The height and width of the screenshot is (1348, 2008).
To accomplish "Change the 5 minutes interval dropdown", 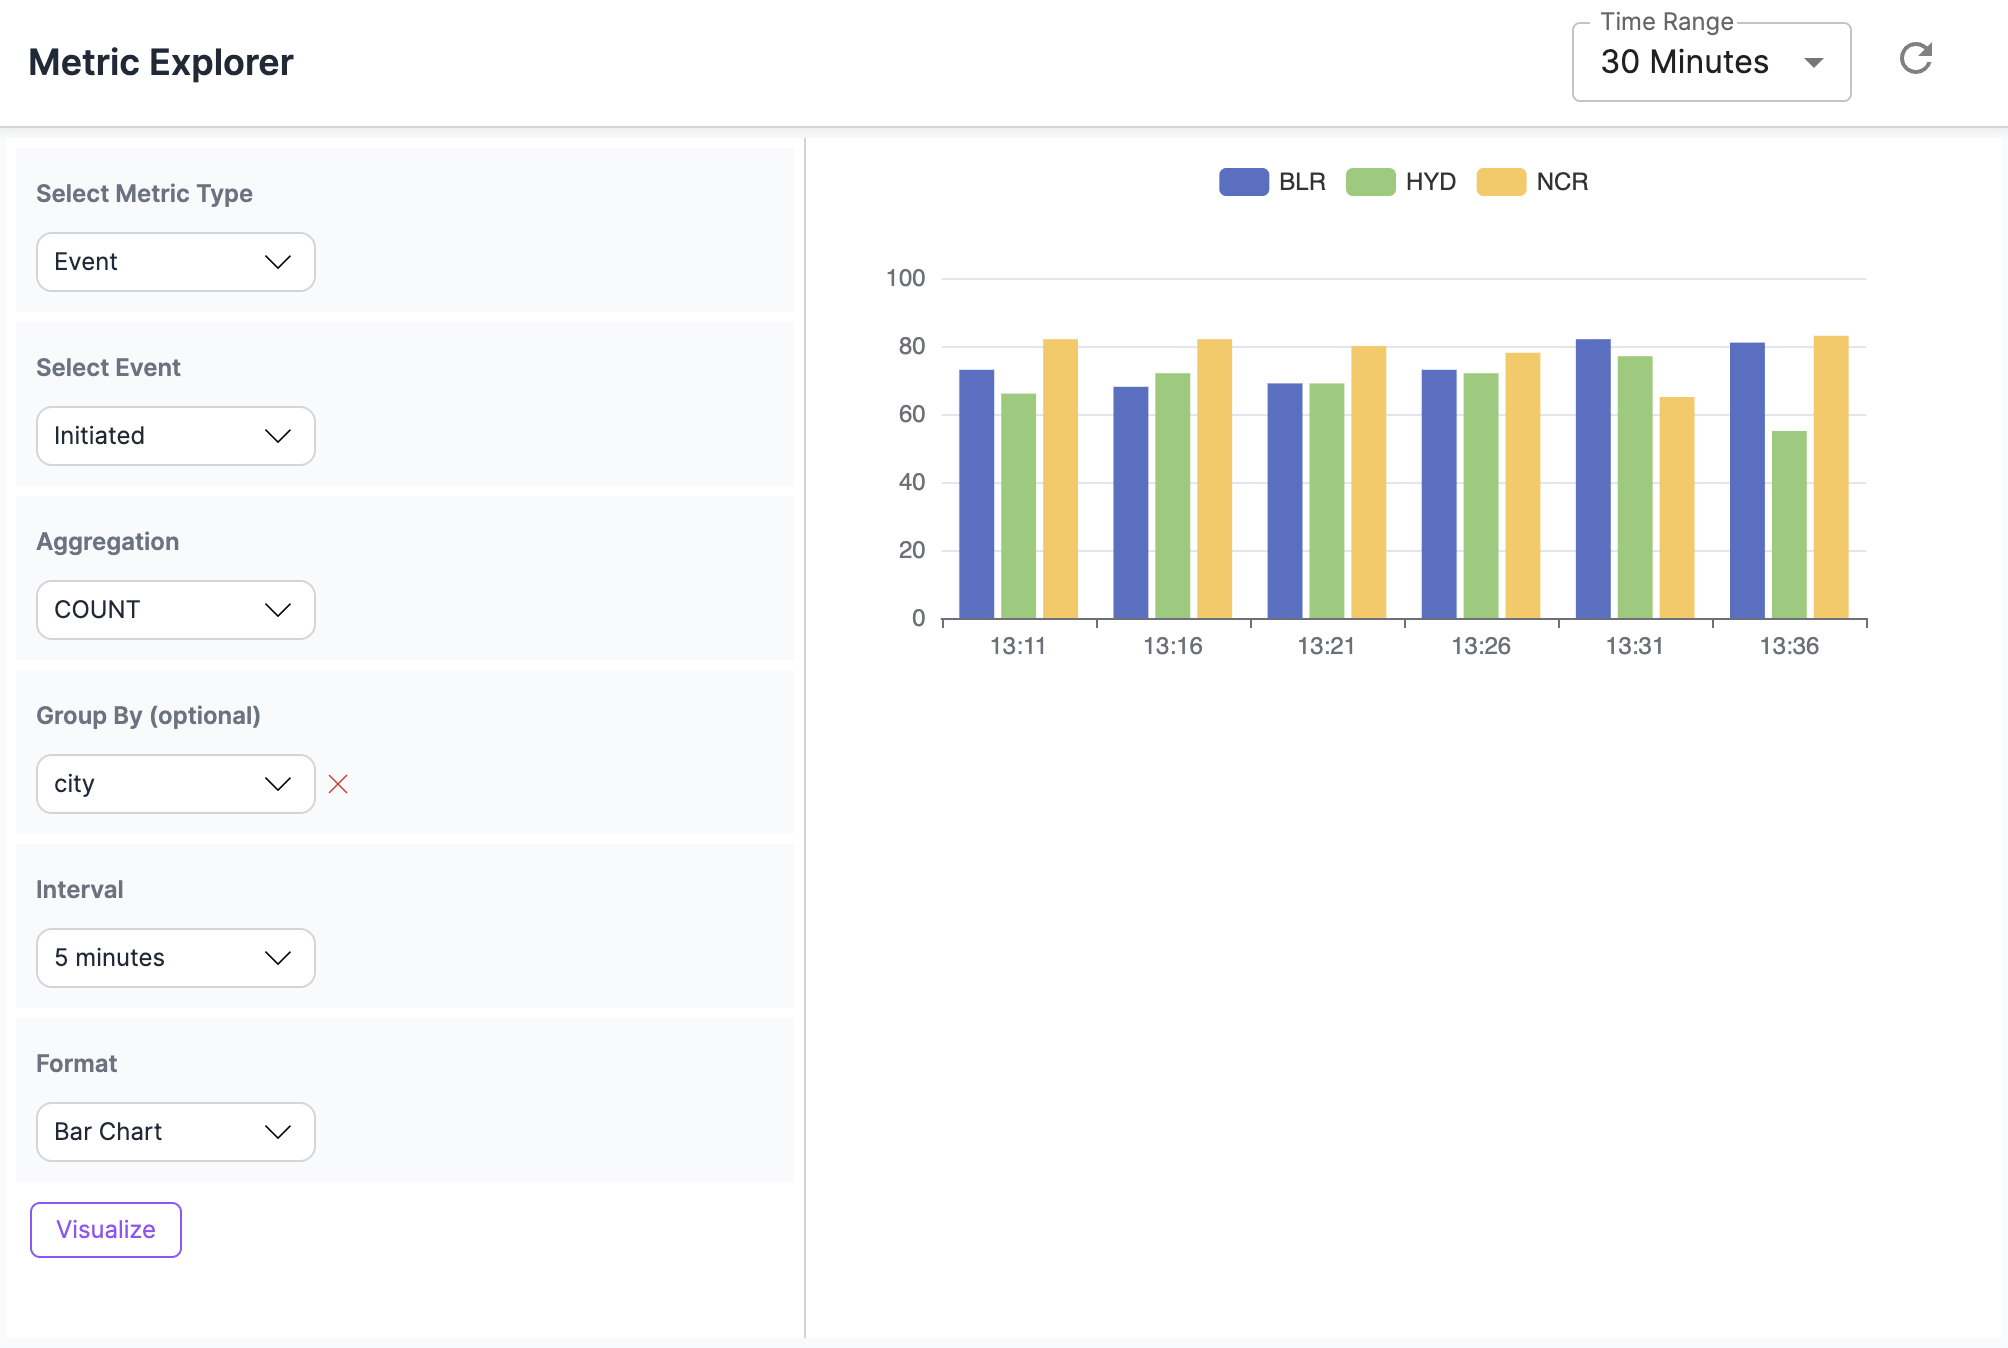I will tap(176, 958).
